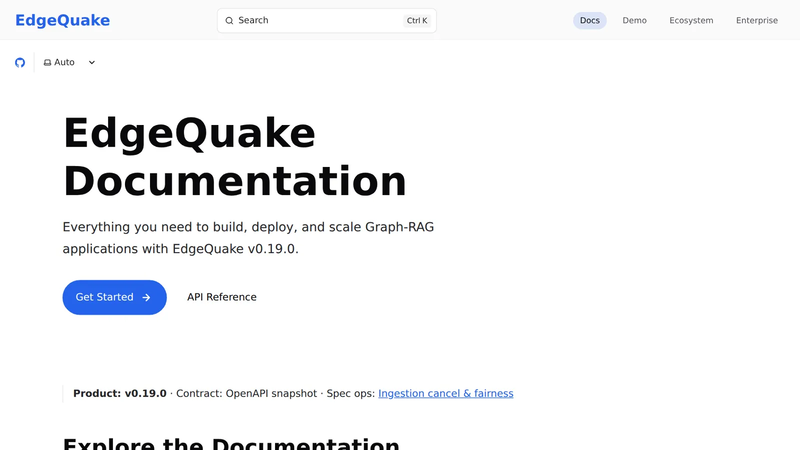Click the Graph-RAG tagline paragraph

pyautogui.click(x=248, y=238)
